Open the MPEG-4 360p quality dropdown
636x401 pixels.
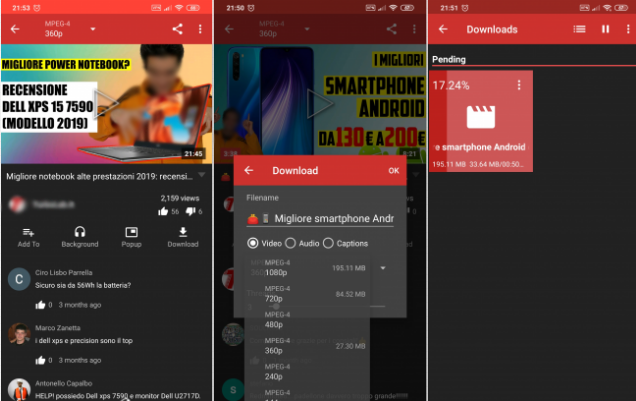click(x=93, y=29)
